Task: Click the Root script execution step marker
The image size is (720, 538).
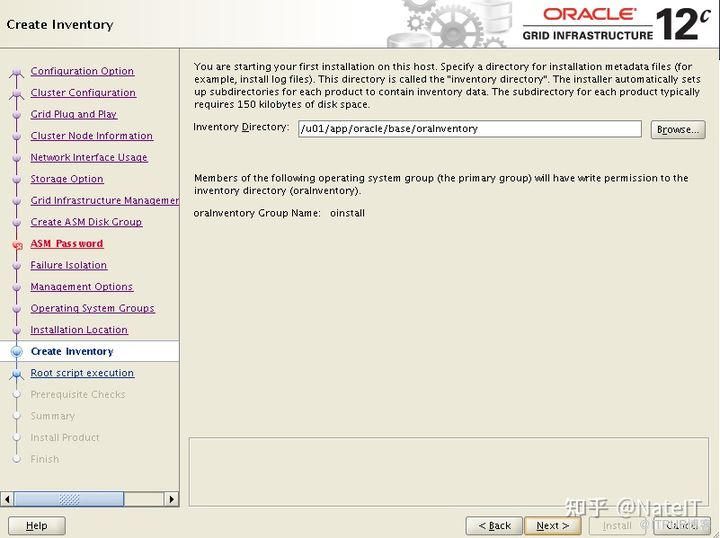Action: coord(17,374)
